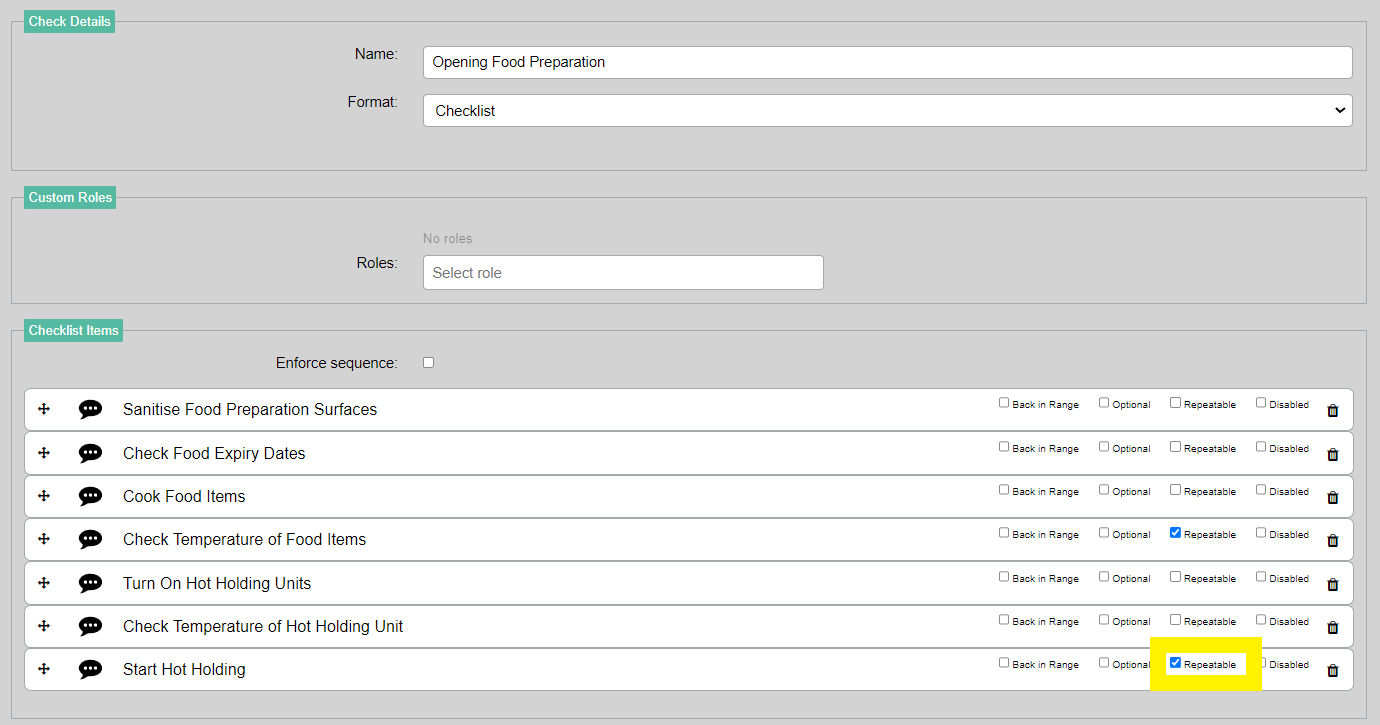Remove the Start Hot Holding item
The image size is (1380, 725).
[1332, 670]
